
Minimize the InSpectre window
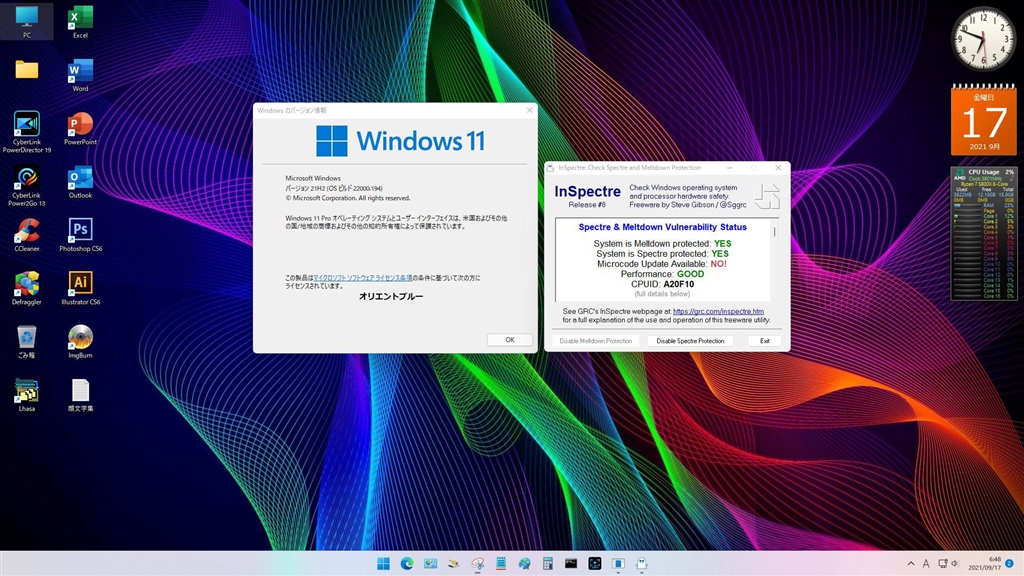(x=729, y=168)
